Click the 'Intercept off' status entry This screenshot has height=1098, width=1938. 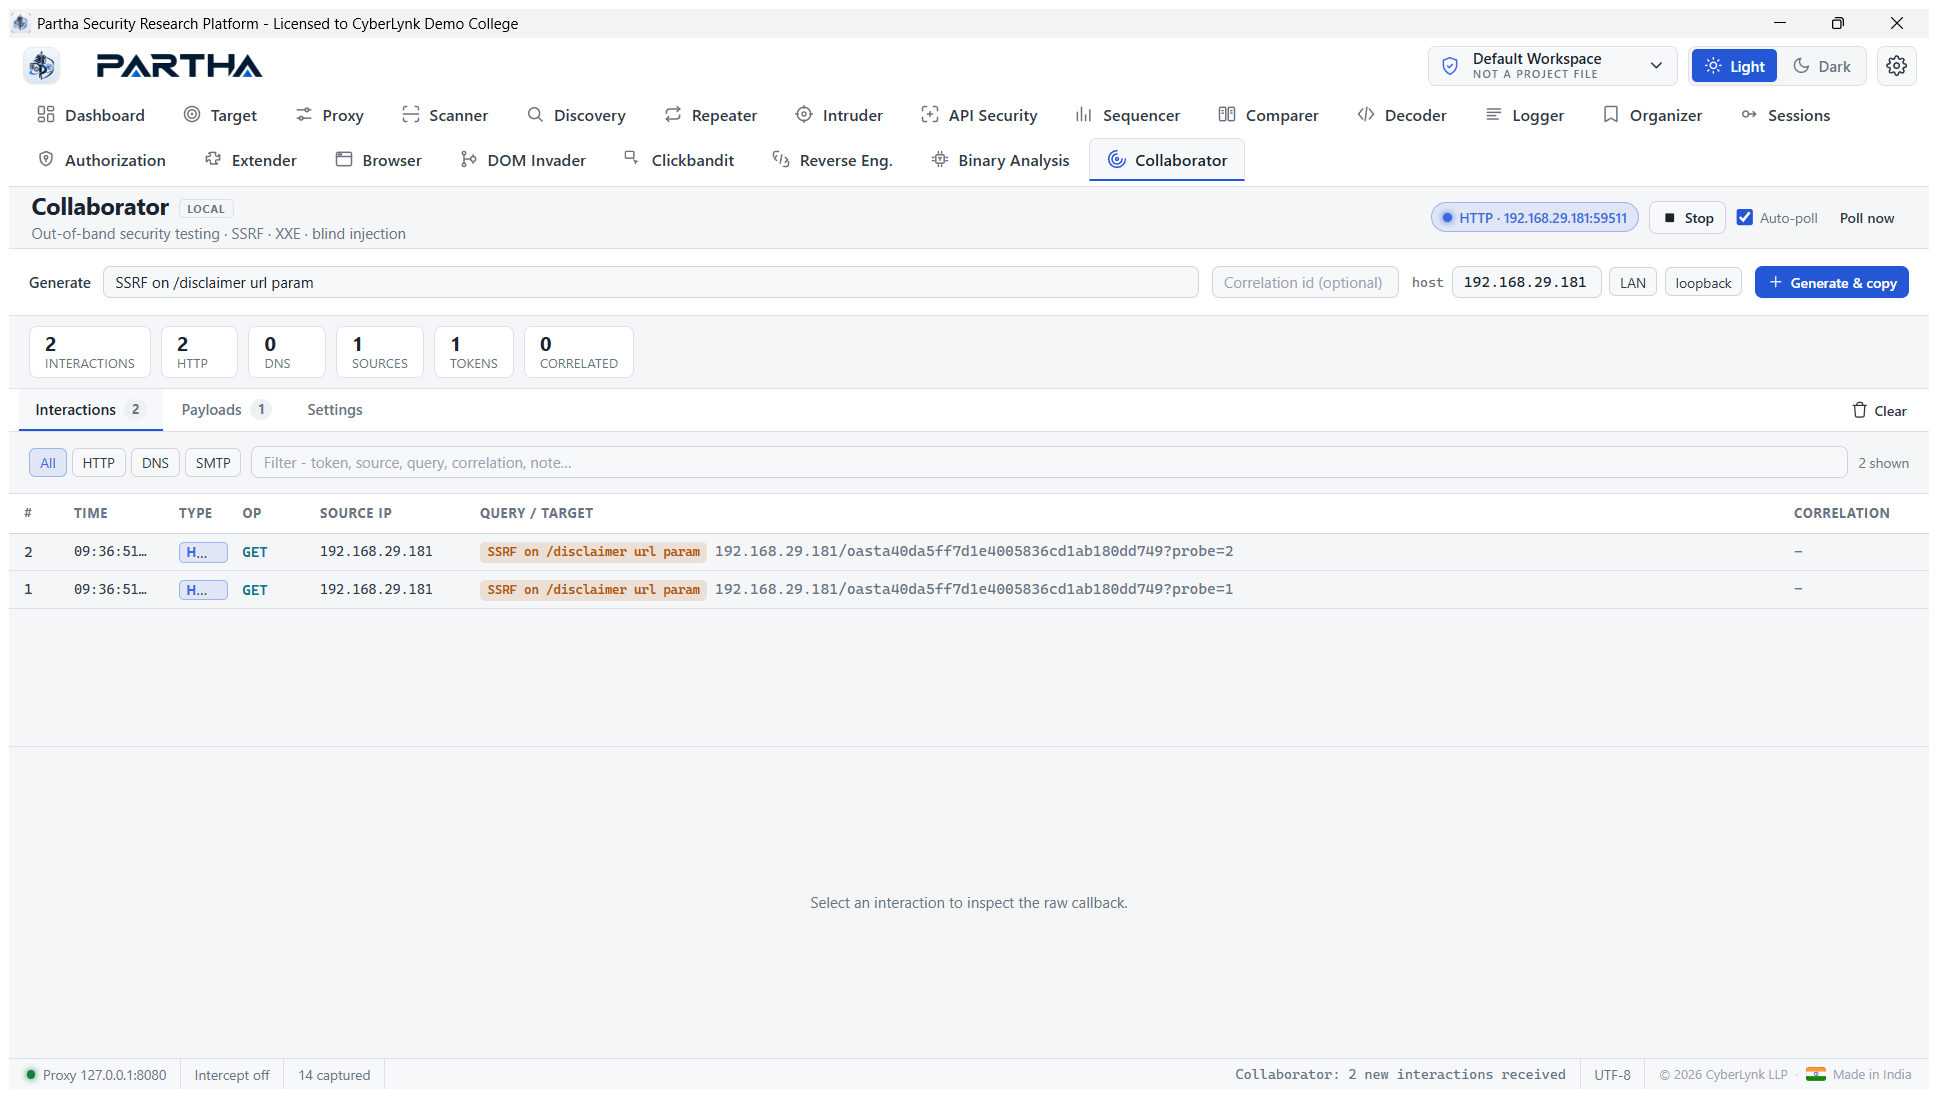pos(232,1075)
